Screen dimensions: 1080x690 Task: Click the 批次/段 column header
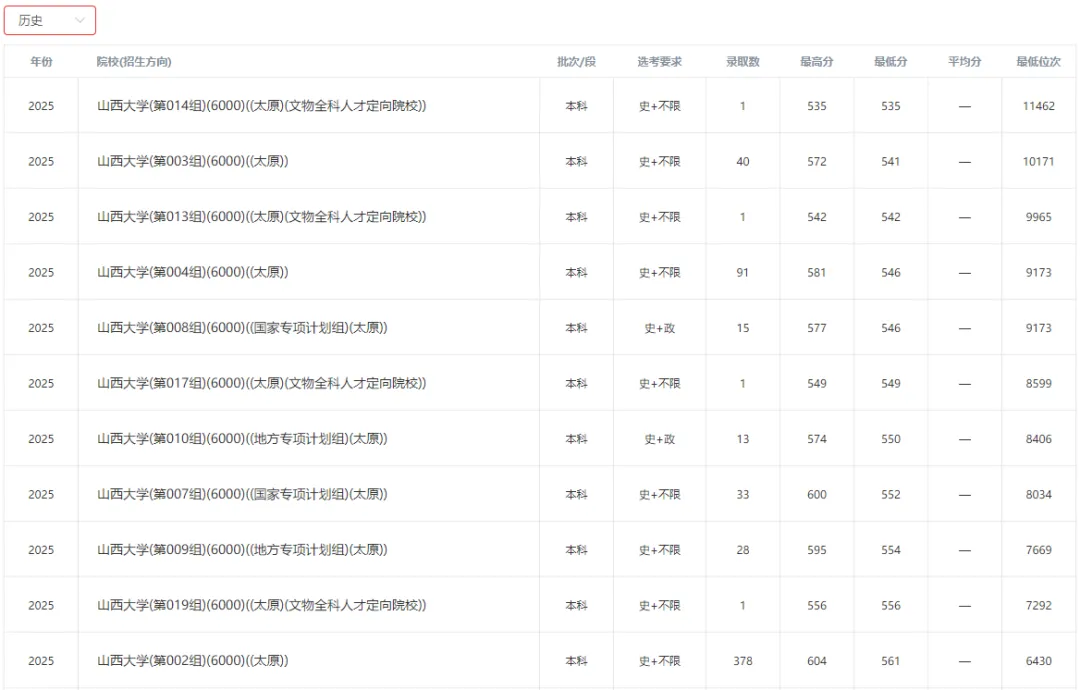point(577,62)
